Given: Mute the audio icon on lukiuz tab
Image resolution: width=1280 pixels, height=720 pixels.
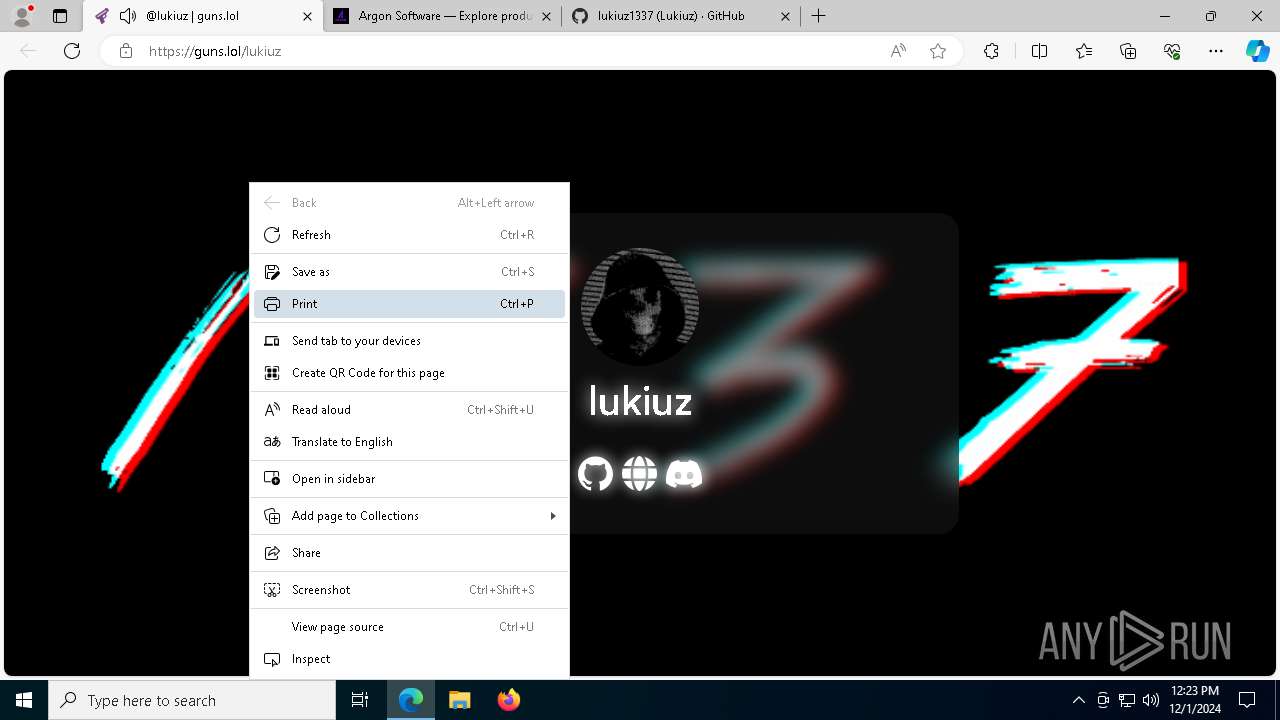Looking at the screenshot, I should [x=127, y=16].
